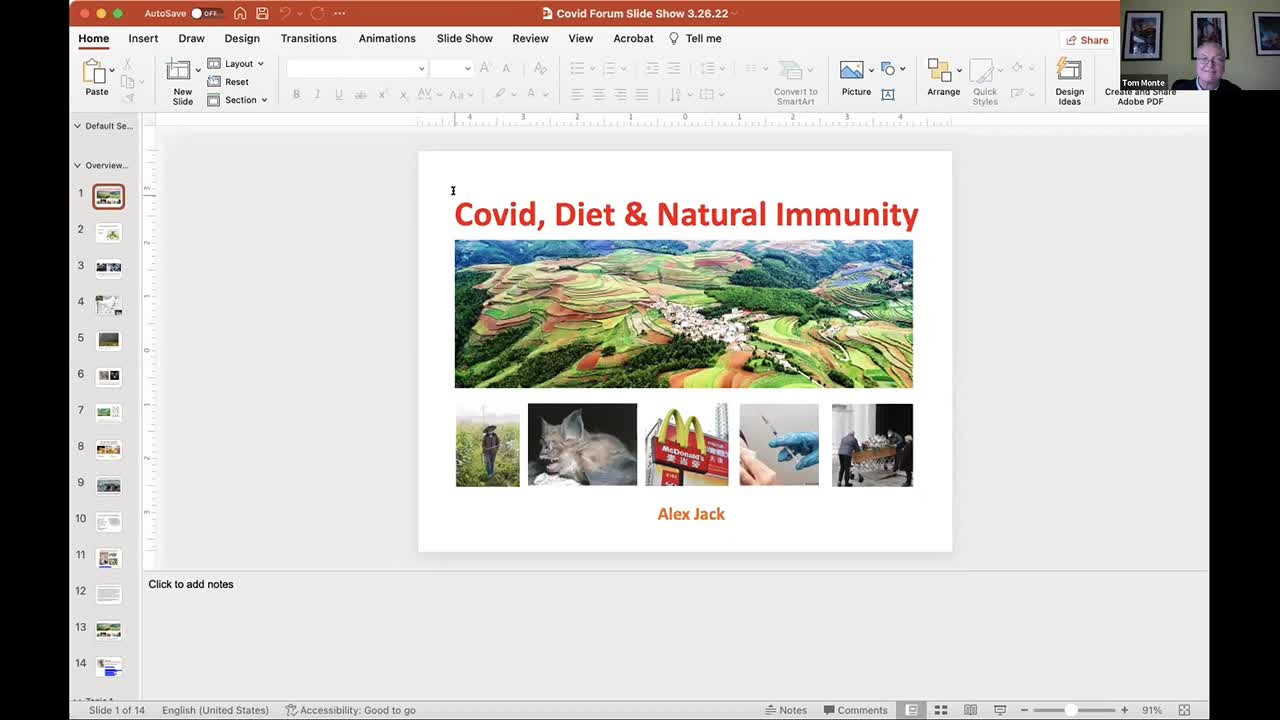Screen dimensions: 1280x720
Task: Click the Undo arrow icon
Action: tap(285, 13)
